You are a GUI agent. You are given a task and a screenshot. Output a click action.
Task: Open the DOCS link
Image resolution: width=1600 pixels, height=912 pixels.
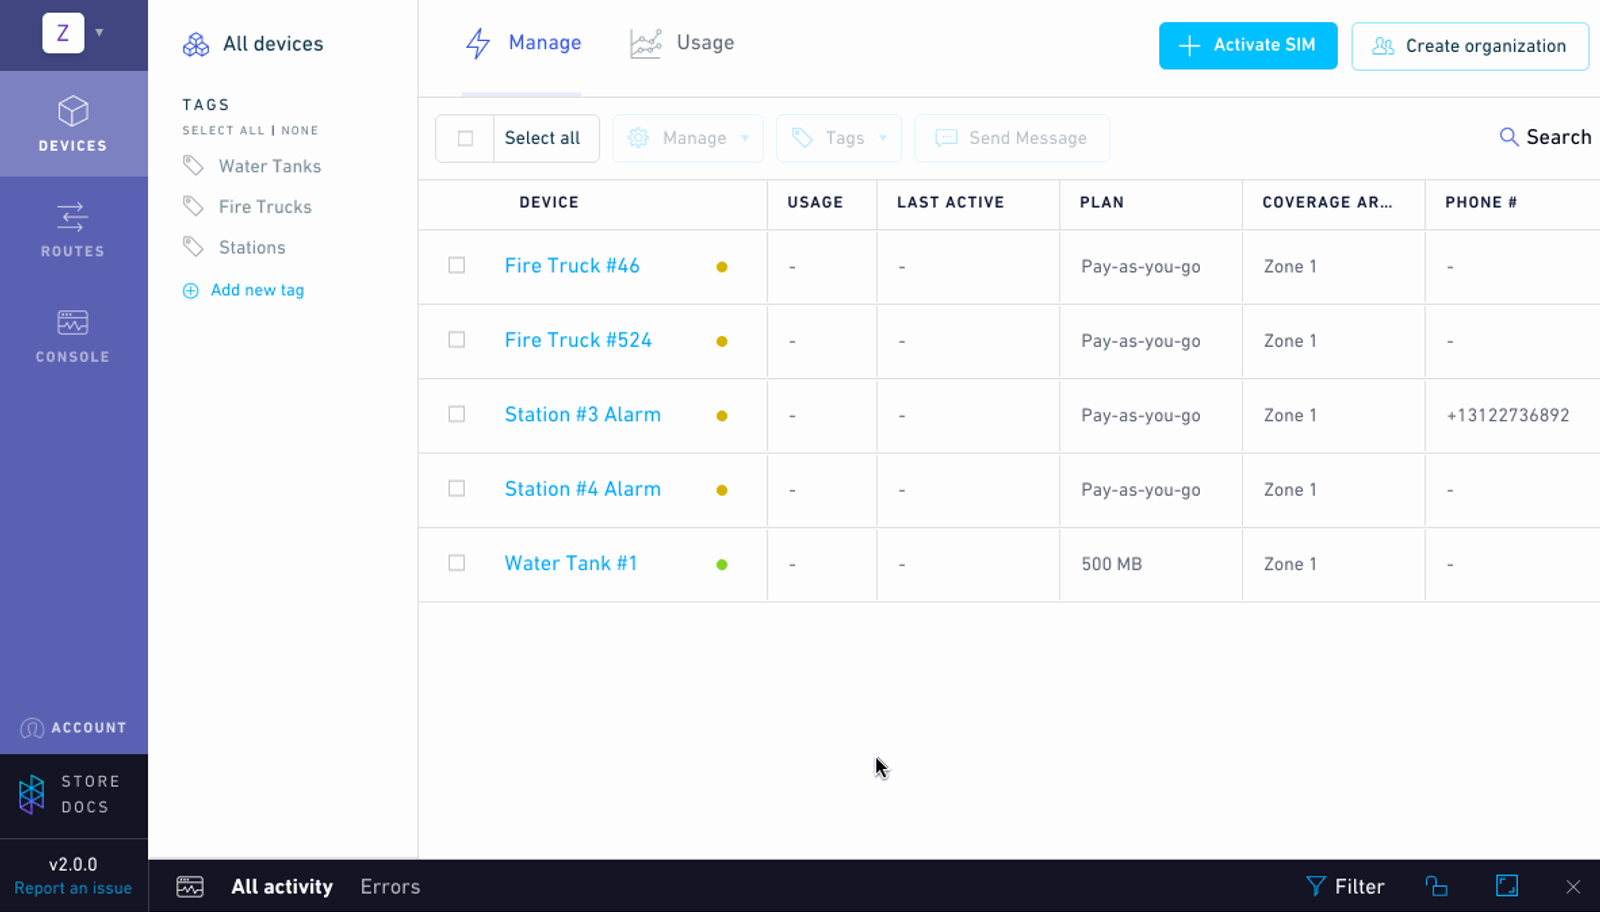click(85, 807)
